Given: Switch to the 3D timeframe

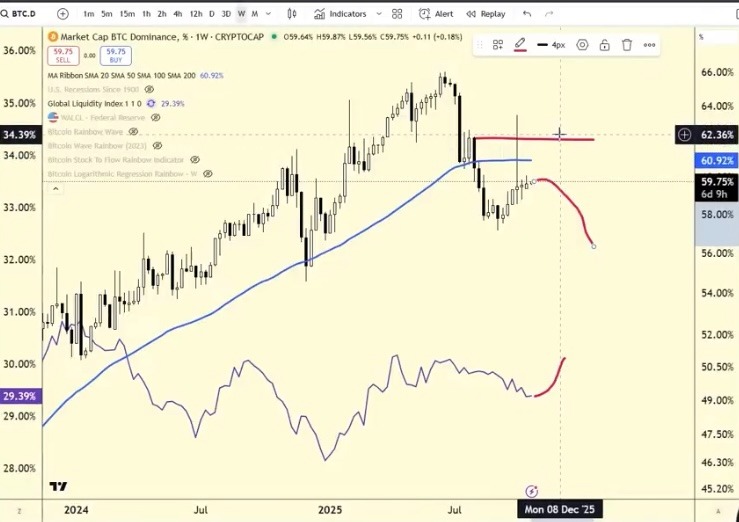Looking at the screenshot, I should coord(226,14).
